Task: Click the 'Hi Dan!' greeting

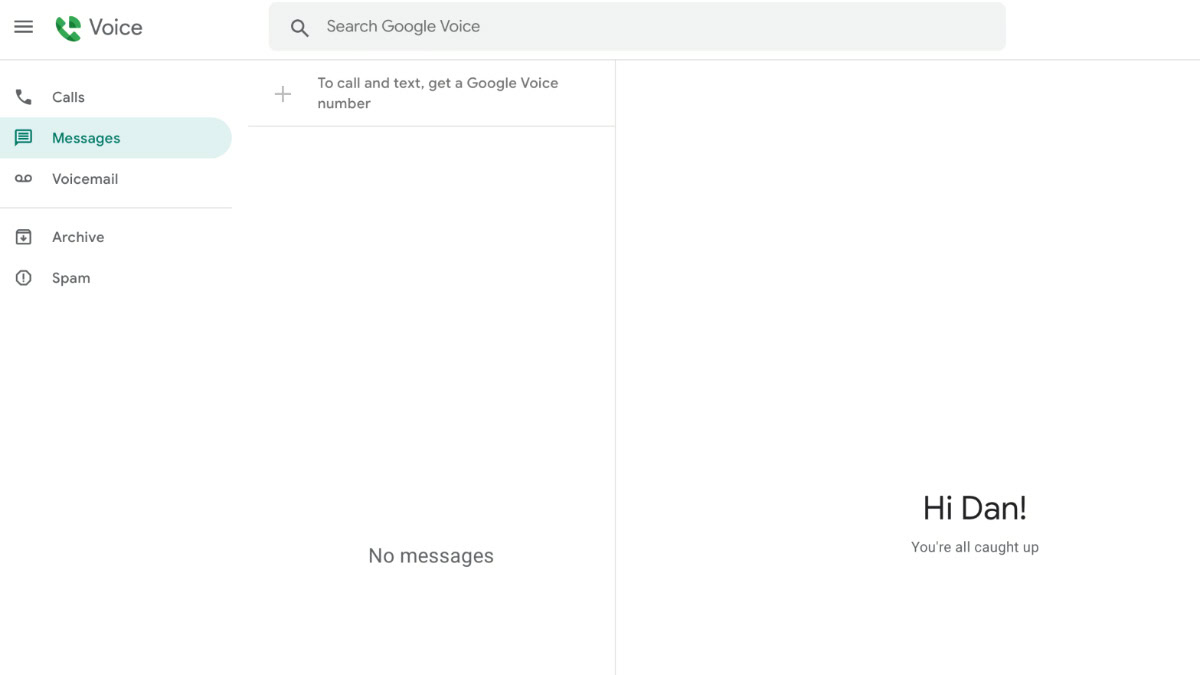Action: (975, 508)
